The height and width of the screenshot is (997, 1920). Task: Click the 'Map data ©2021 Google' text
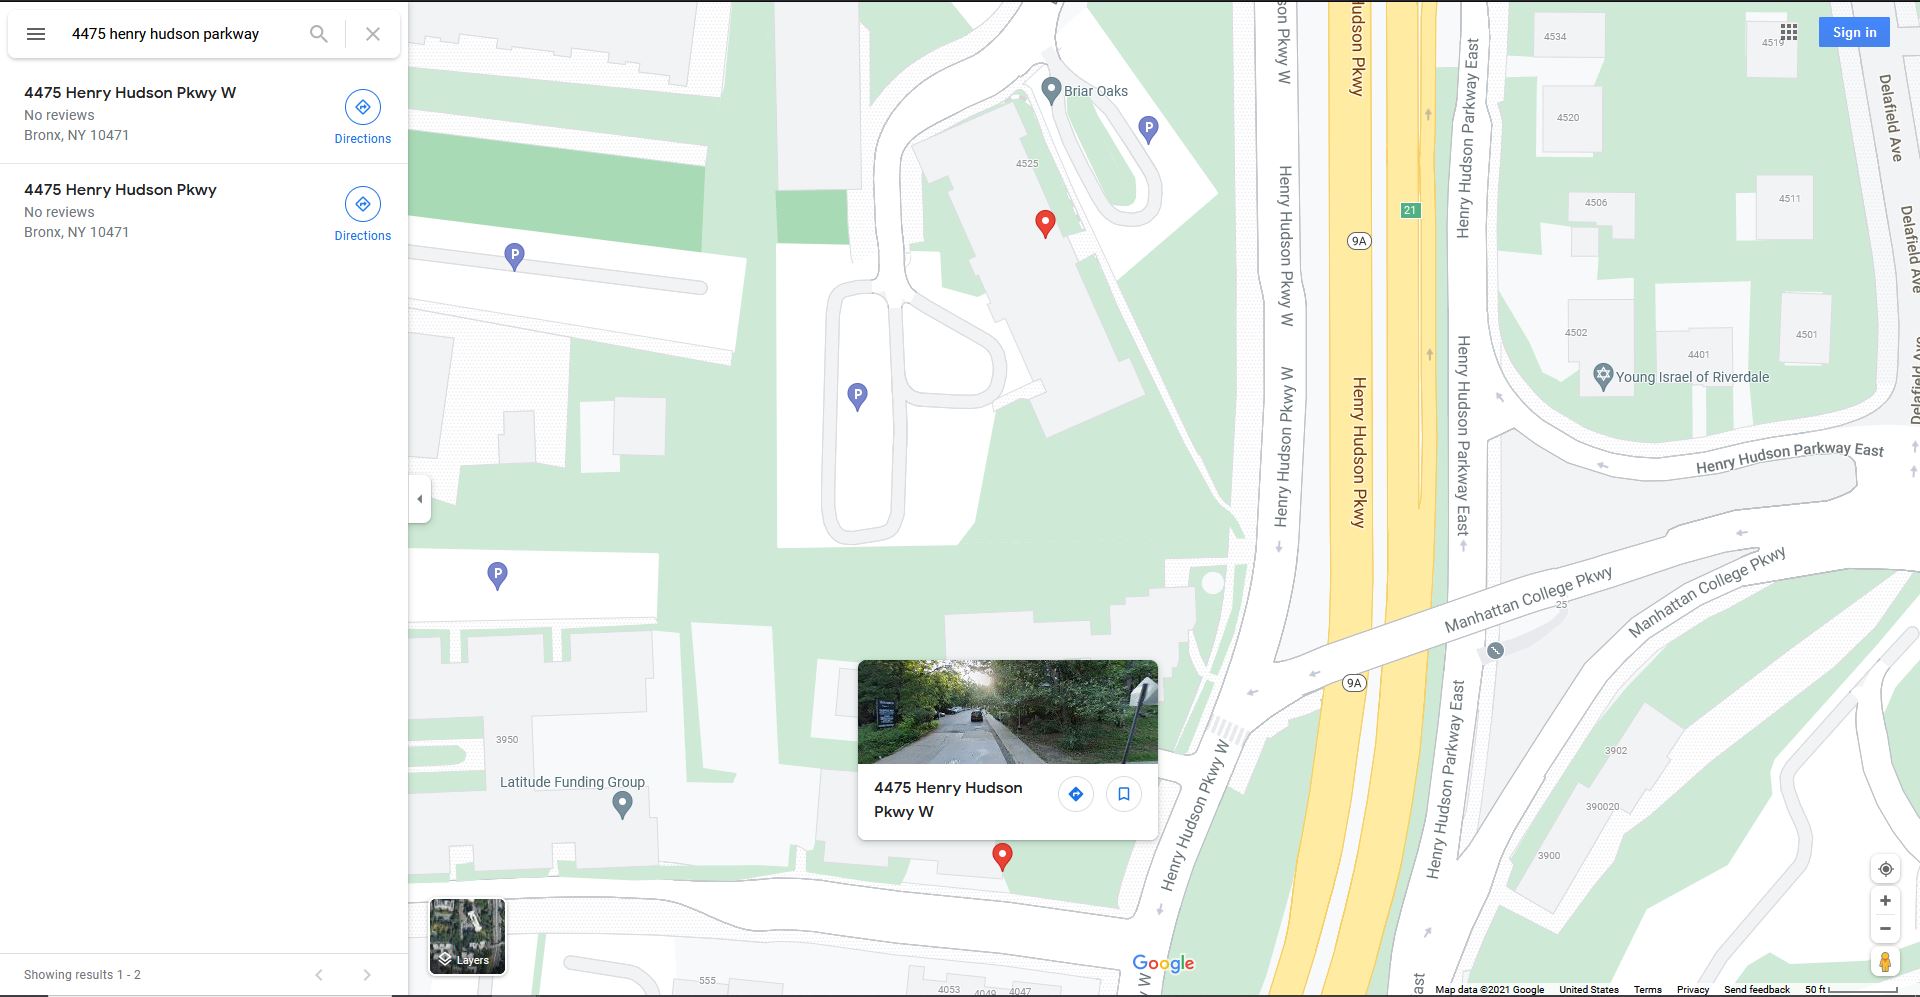click(1490, 990)
